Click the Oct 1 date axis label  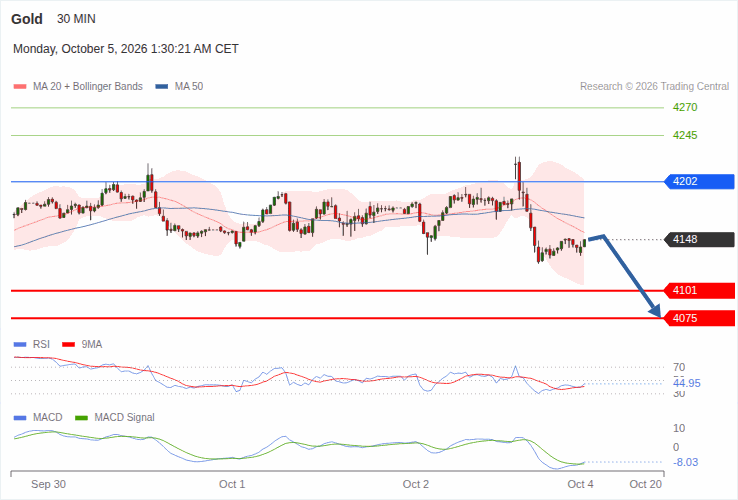(x=232, y=484)
